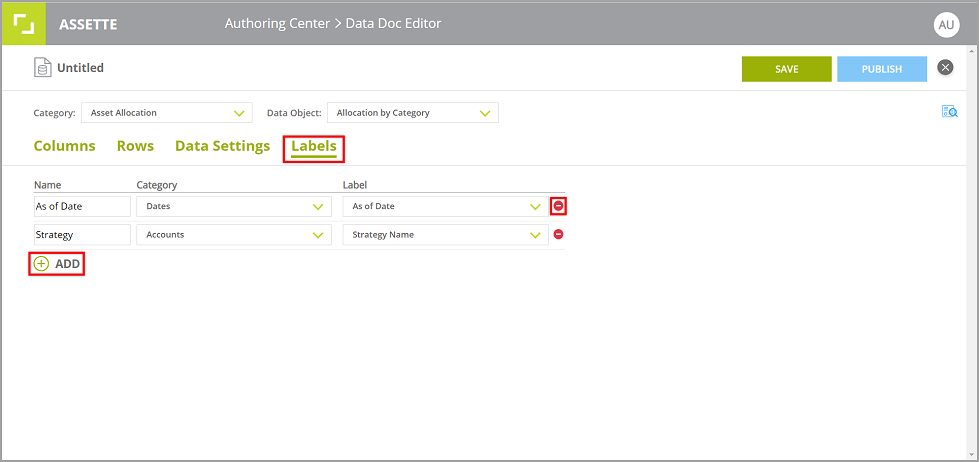Open the Category dropdown showing Asset Allocation
The image size is (979, 462).
pos(167,113)
